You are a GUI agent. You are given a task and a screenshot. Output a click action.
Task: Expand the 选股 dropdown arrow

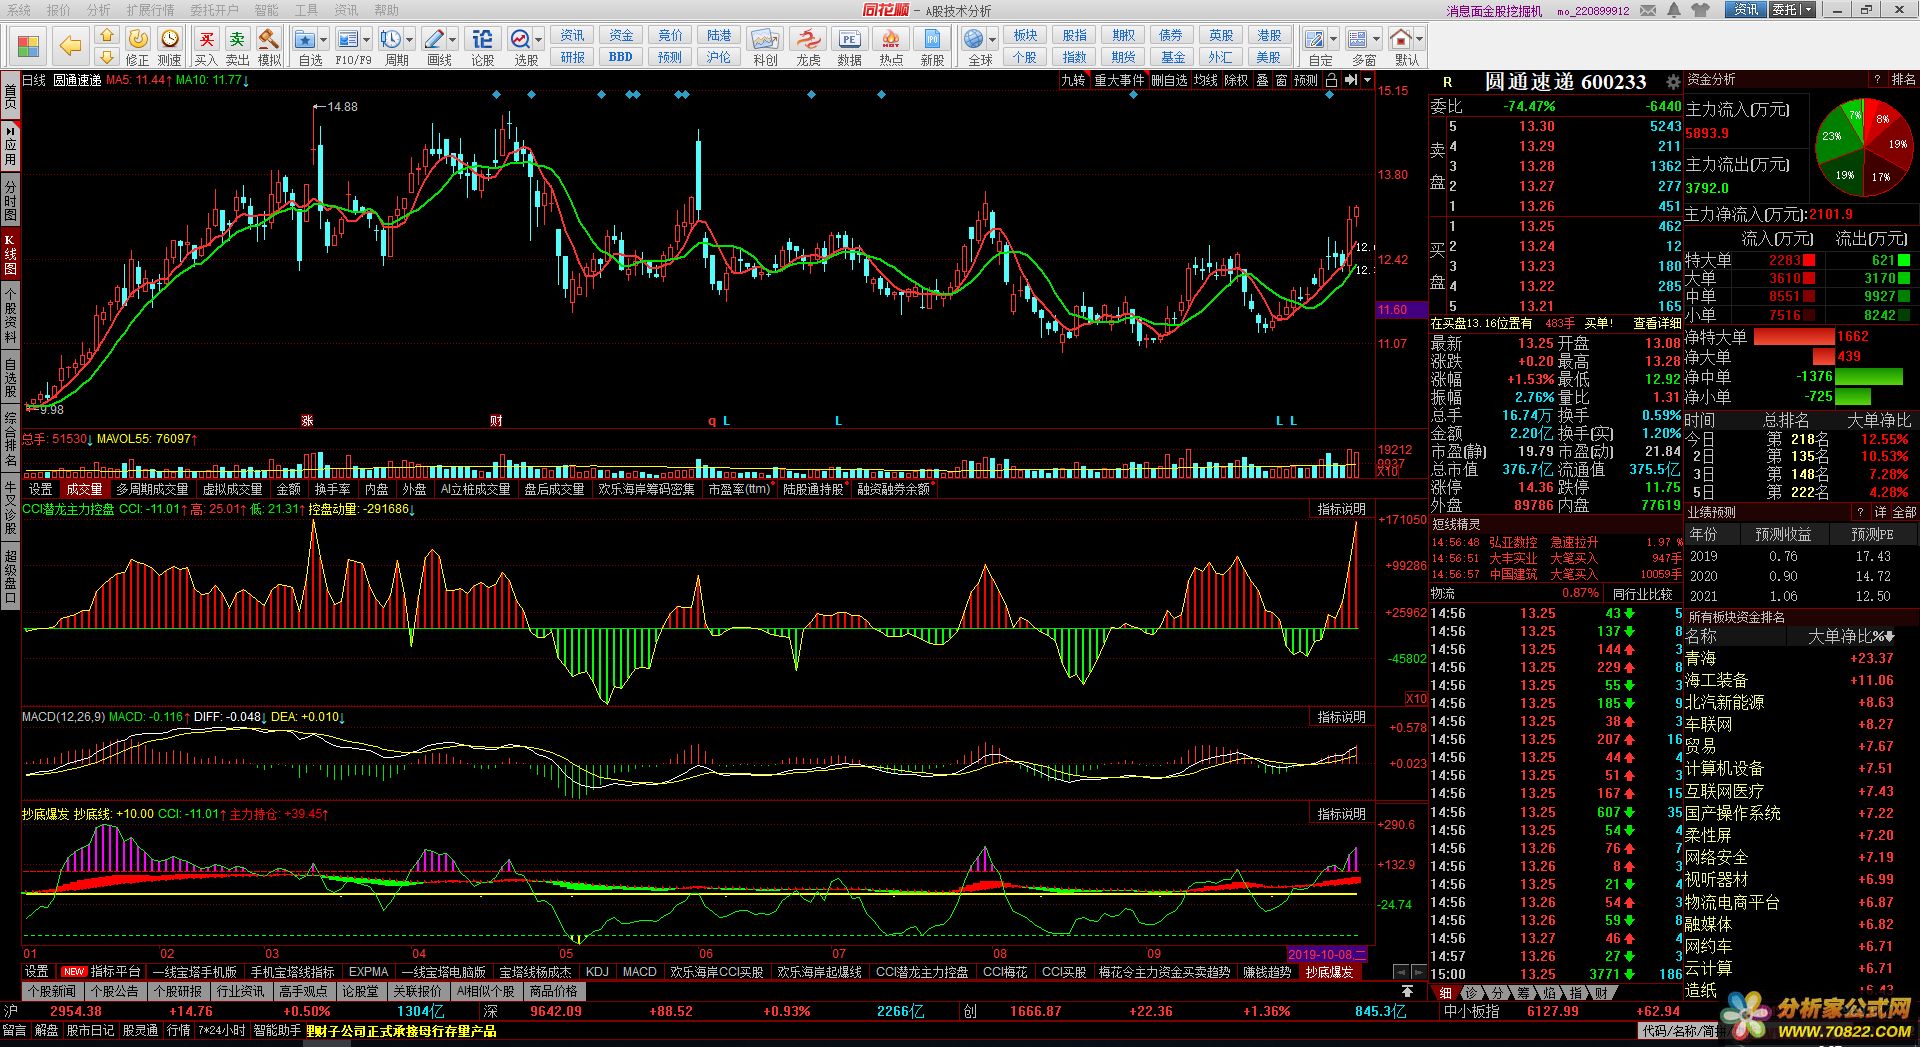click(x=539, y=40)
